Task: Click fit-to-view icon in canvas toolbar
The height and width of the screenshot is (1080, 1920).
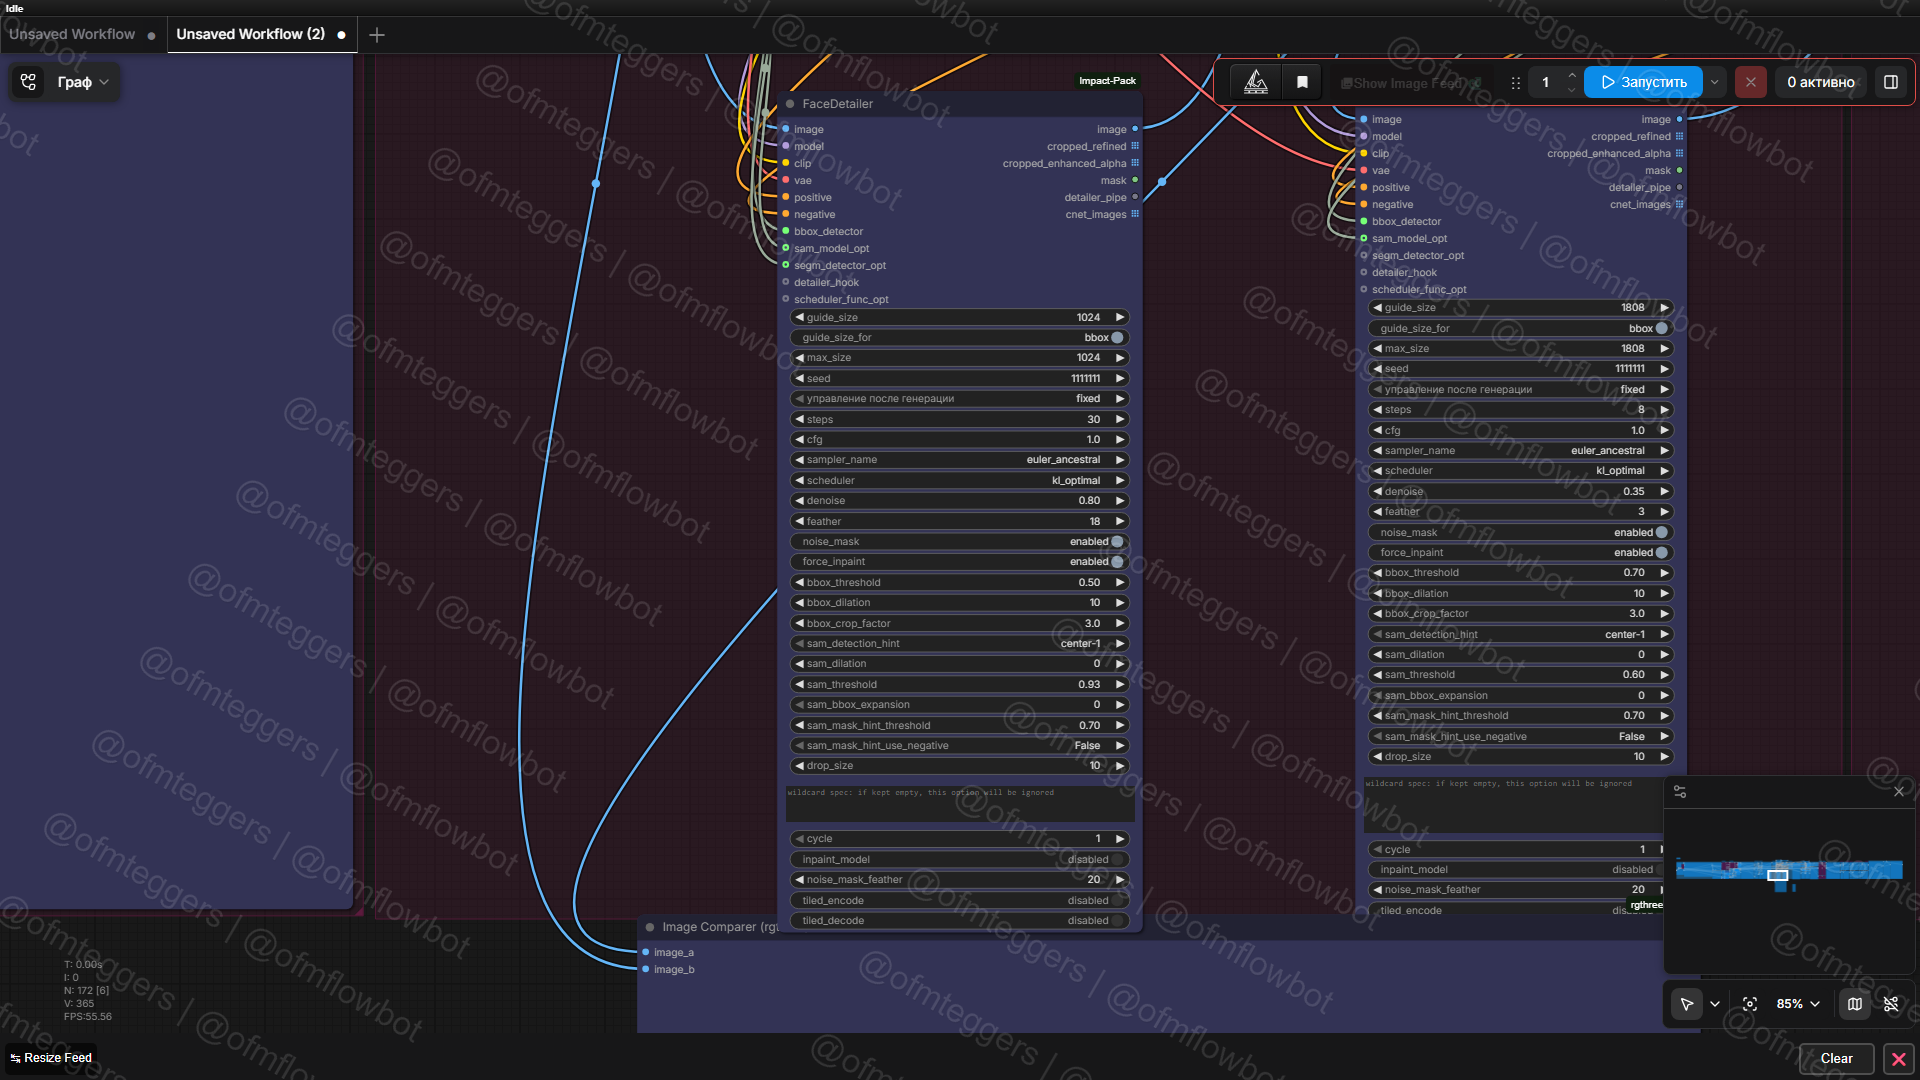Action: click(x=1749, y=1004)
